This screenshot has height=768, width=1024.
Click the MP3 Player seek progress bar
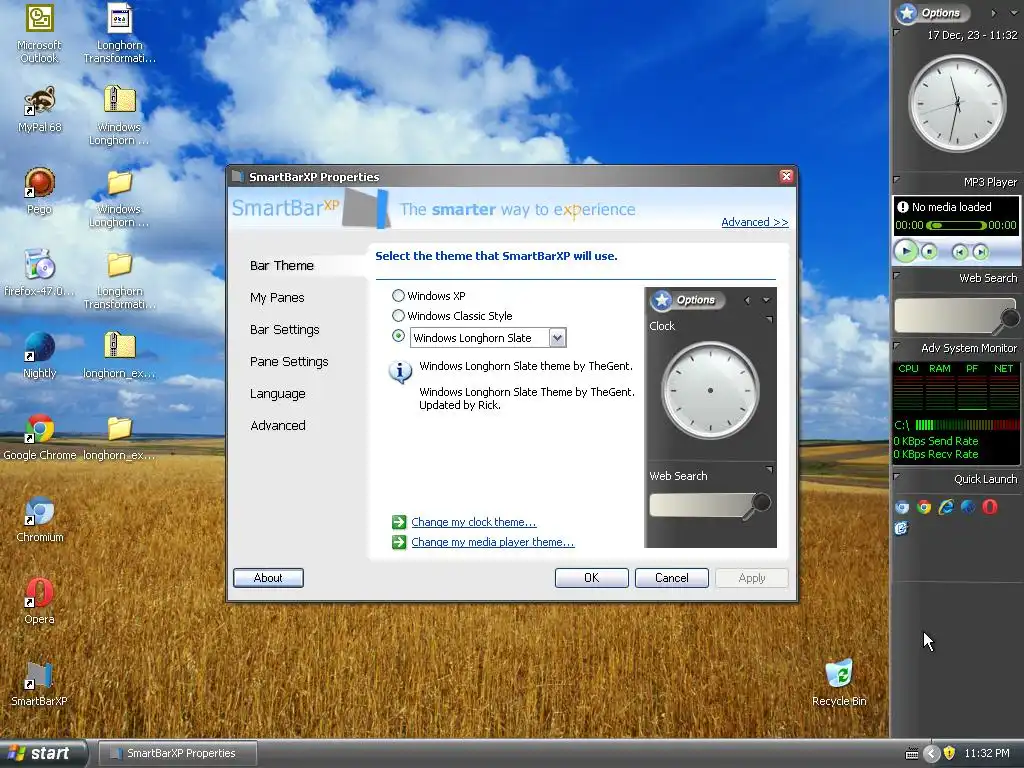[956, 225]
